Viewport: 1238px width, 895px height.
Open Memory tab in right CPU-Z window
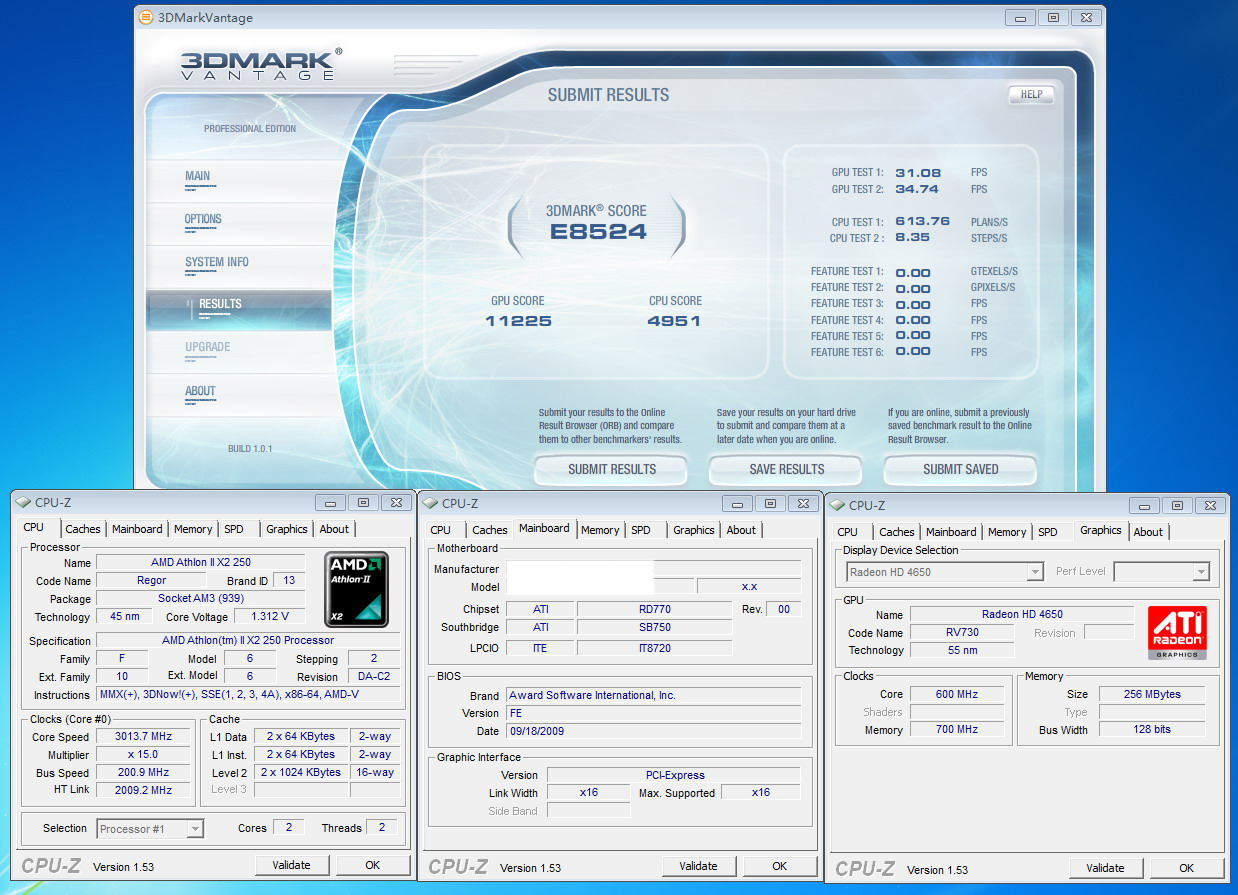pos(1007,532)
